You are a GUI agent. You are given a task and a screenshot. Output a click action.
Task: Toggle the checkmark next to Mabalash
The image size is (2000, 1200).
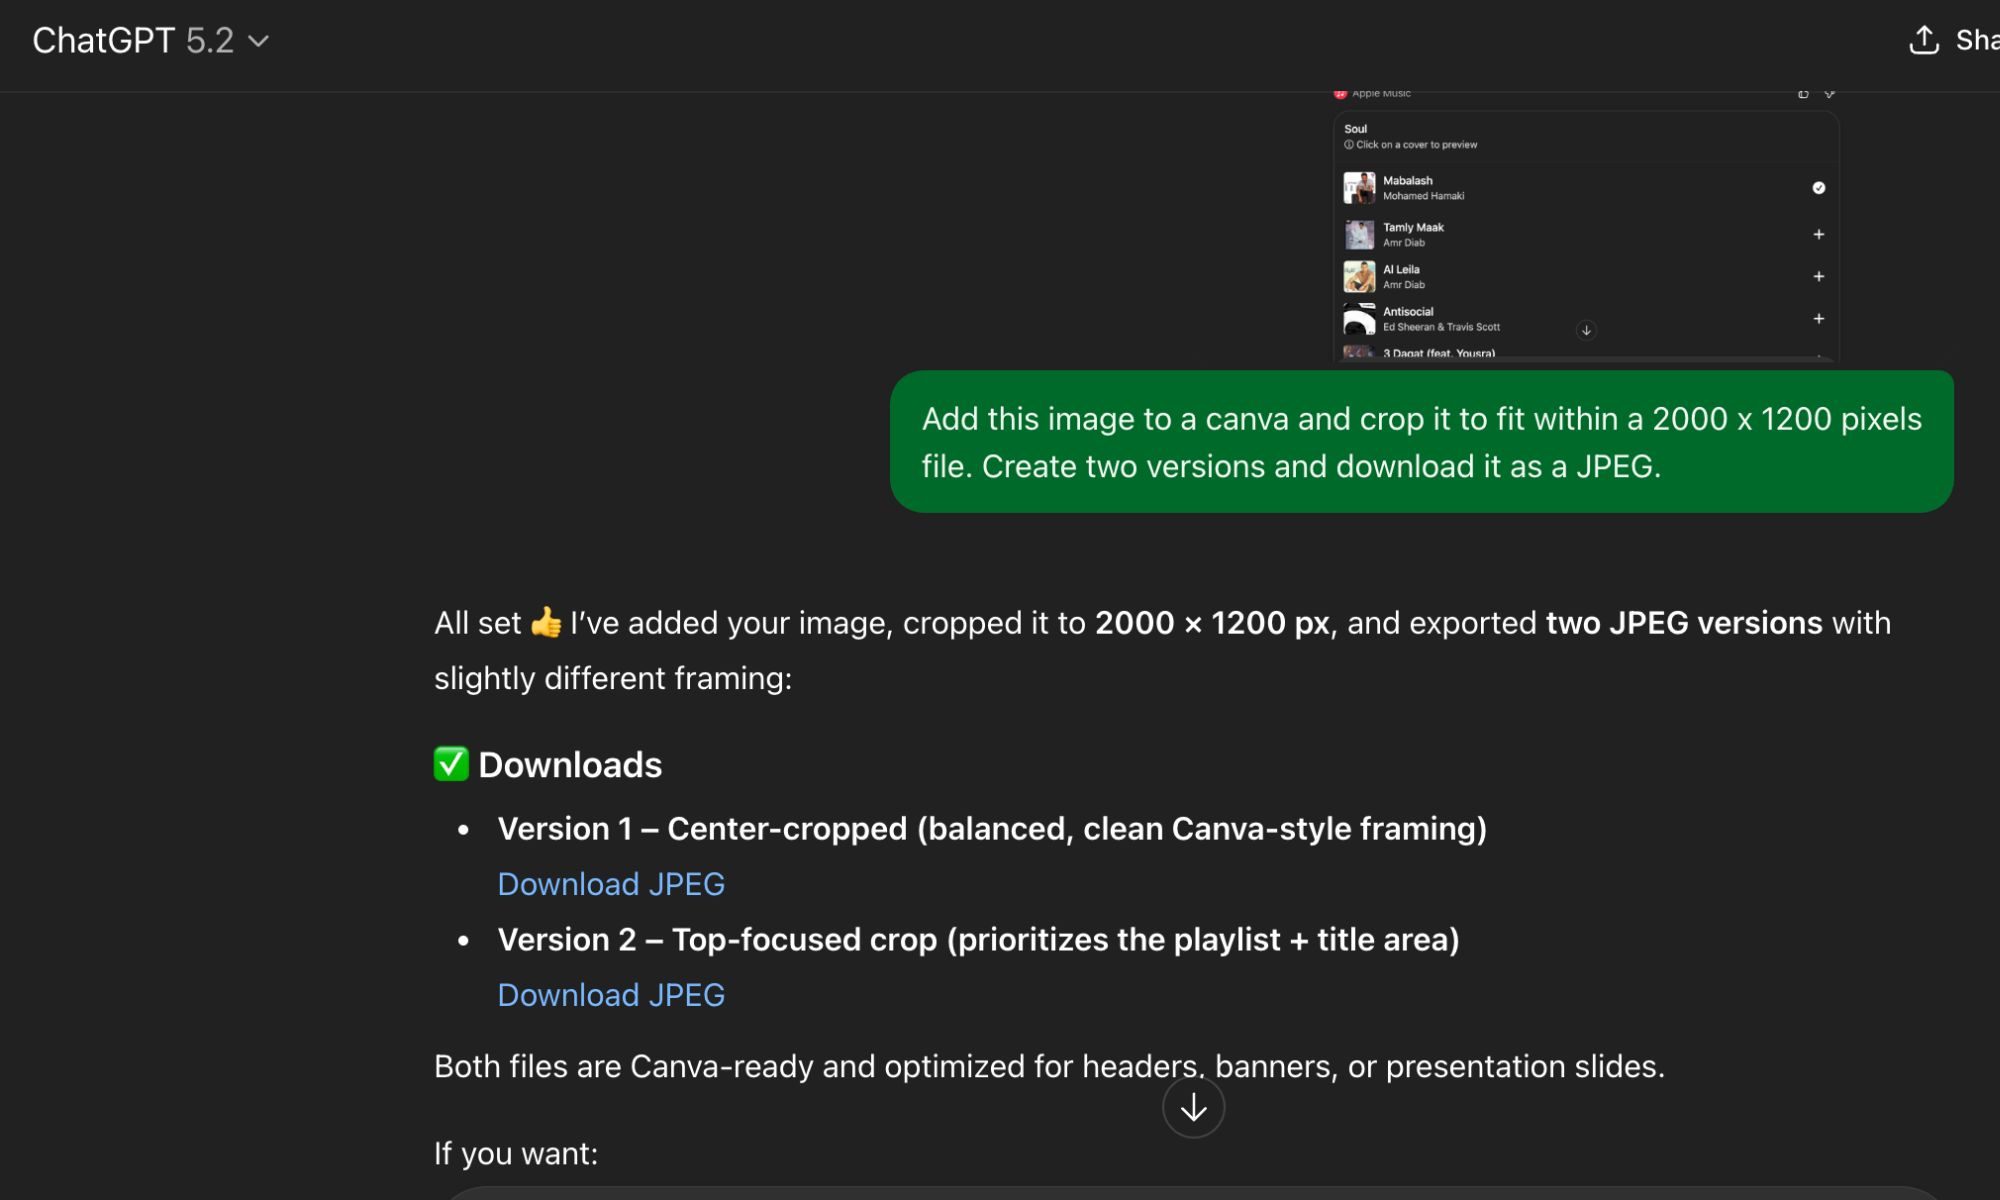(1818, 189)
